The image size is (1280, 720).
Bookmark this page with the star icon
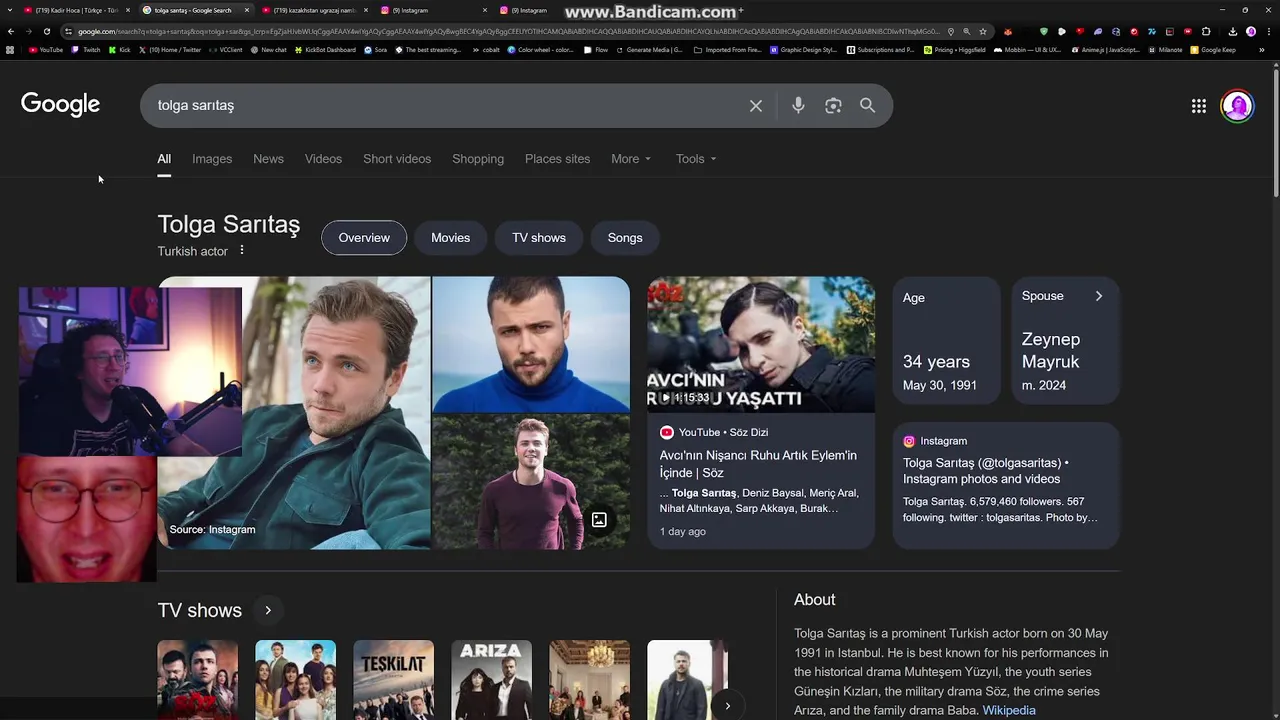(983, 31)
